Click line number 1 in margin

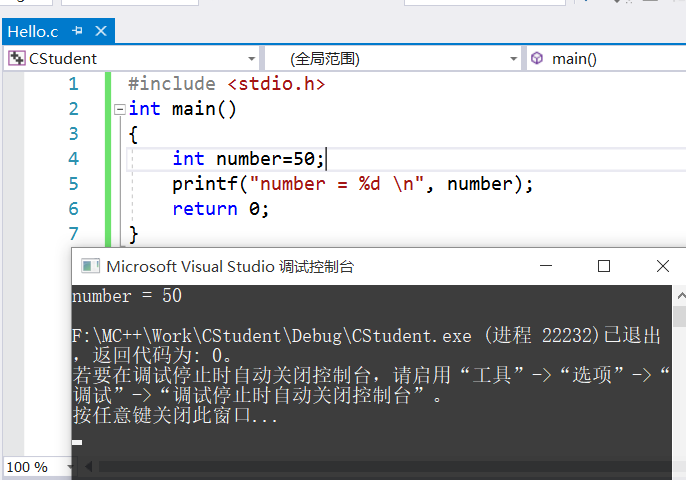coord(74,84)
